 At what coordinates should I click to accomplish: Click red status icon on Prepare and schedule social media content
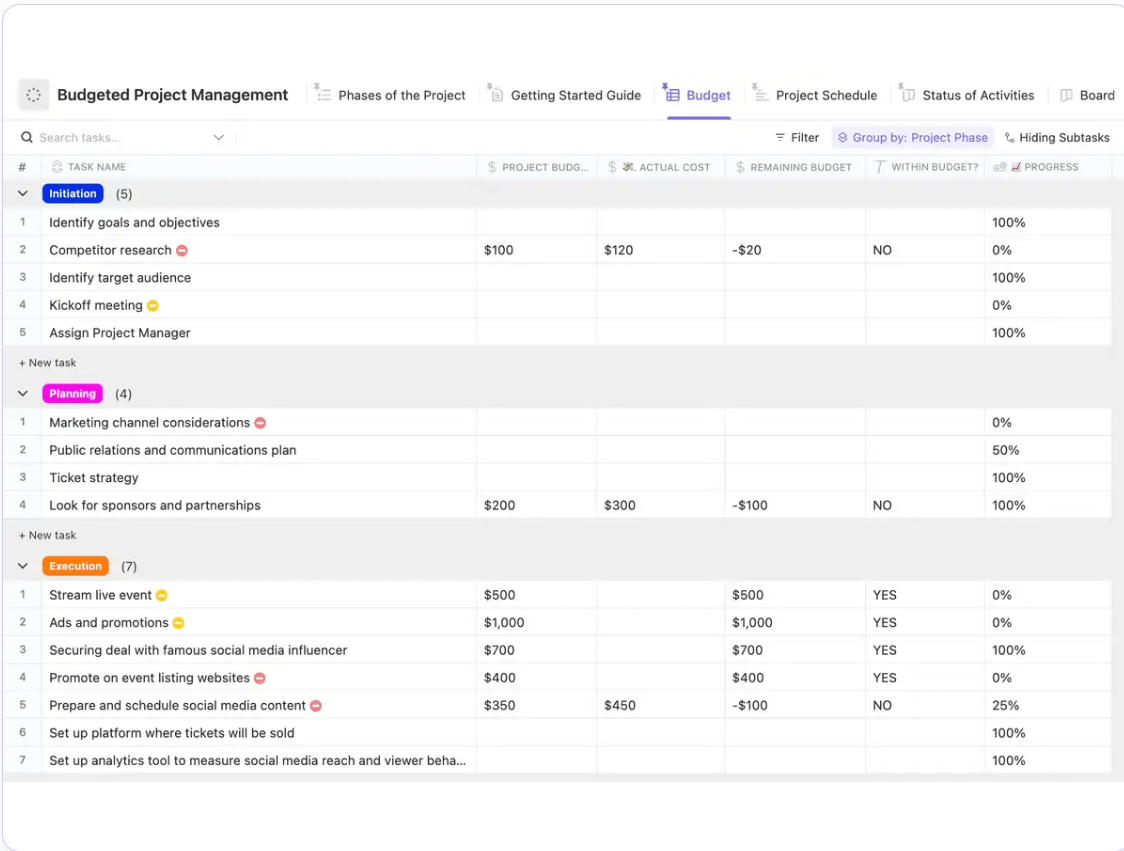tap(315, 705)
